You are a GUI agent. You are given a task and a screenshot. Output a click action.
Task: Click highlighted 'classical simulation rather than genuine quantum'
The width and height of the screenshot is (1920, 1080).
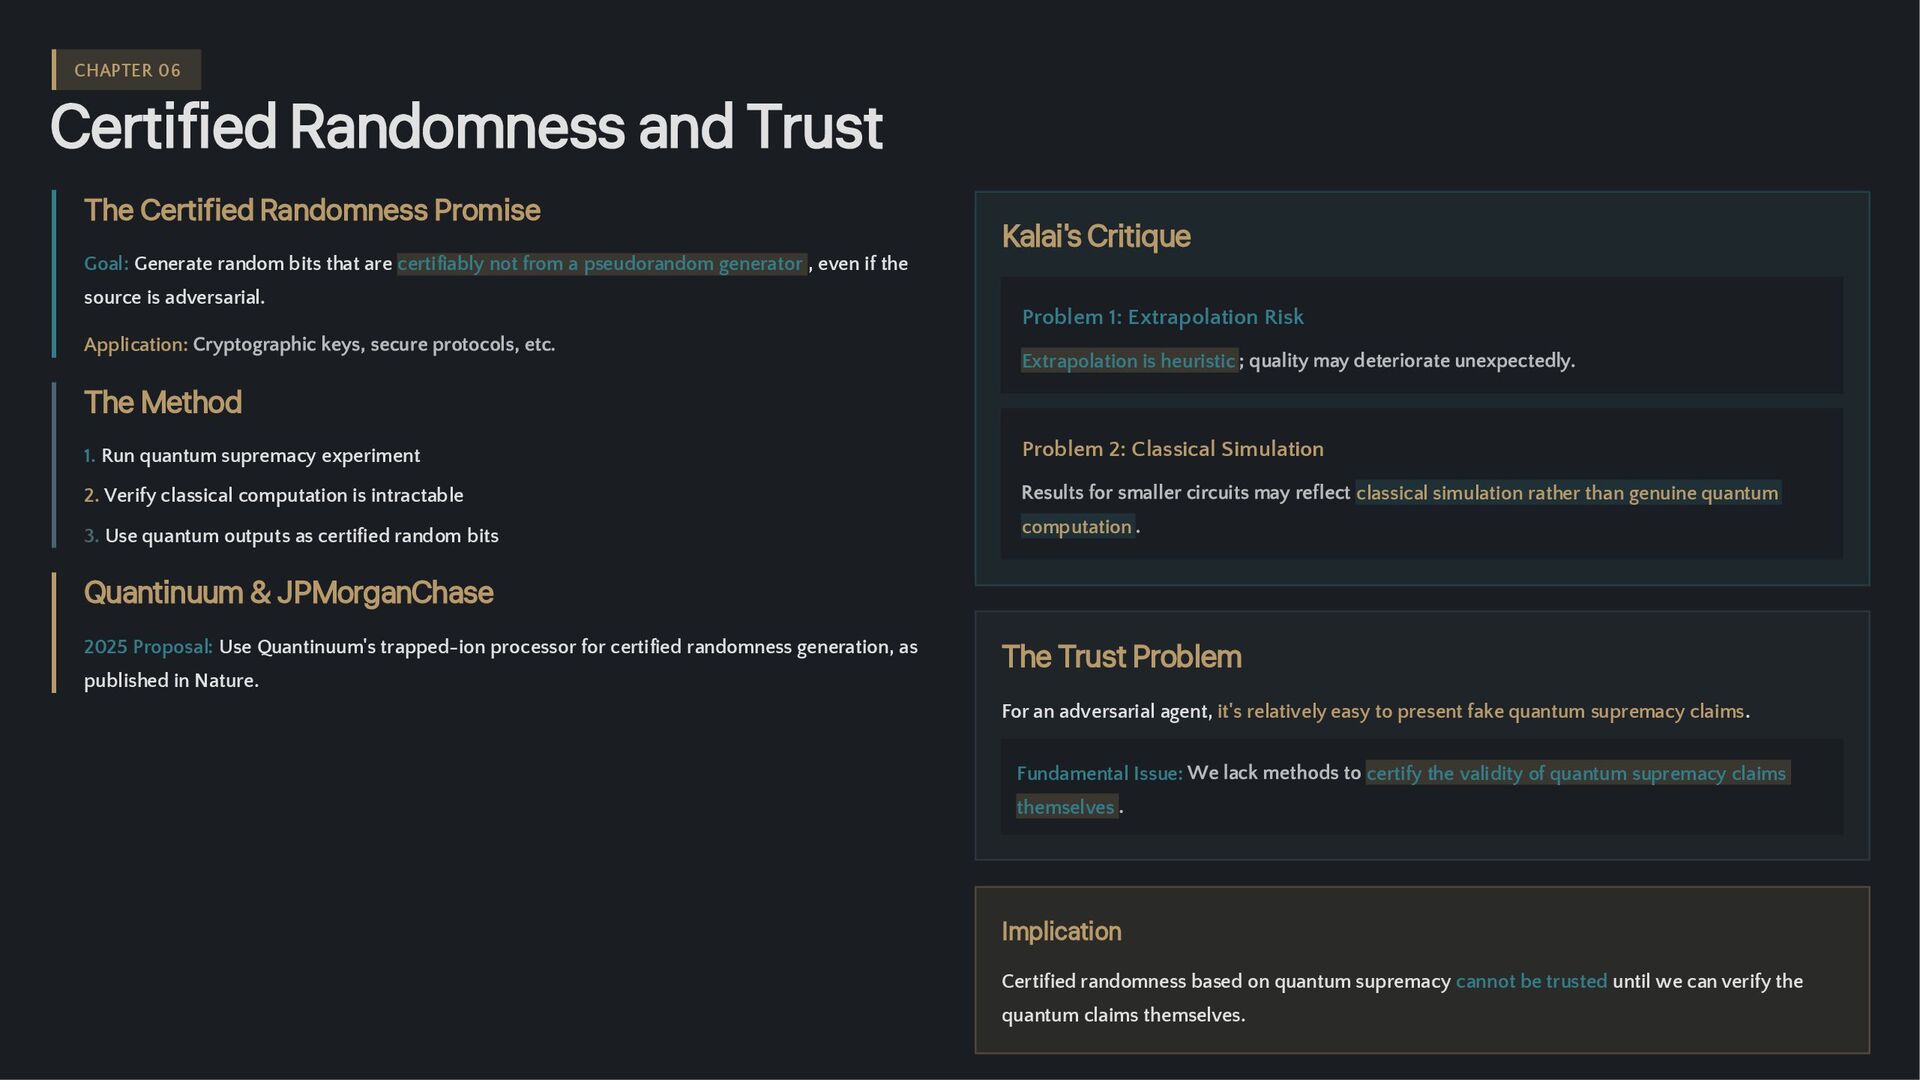click(1566, 493)
